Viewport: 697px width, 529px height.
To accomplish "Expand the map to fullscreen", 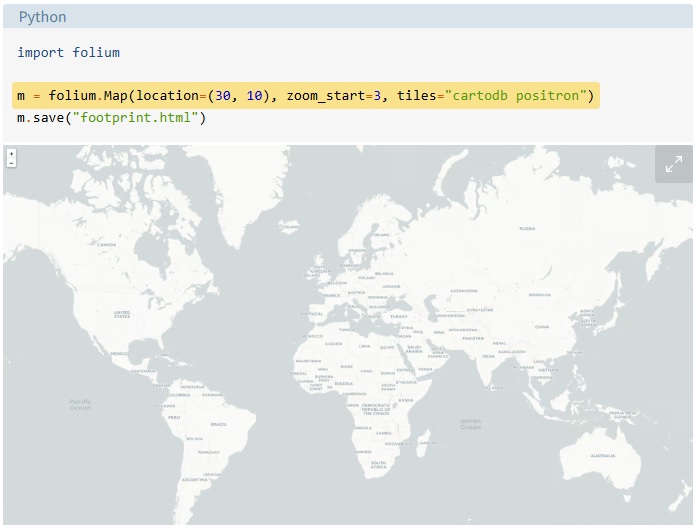I will pos(673,164).
